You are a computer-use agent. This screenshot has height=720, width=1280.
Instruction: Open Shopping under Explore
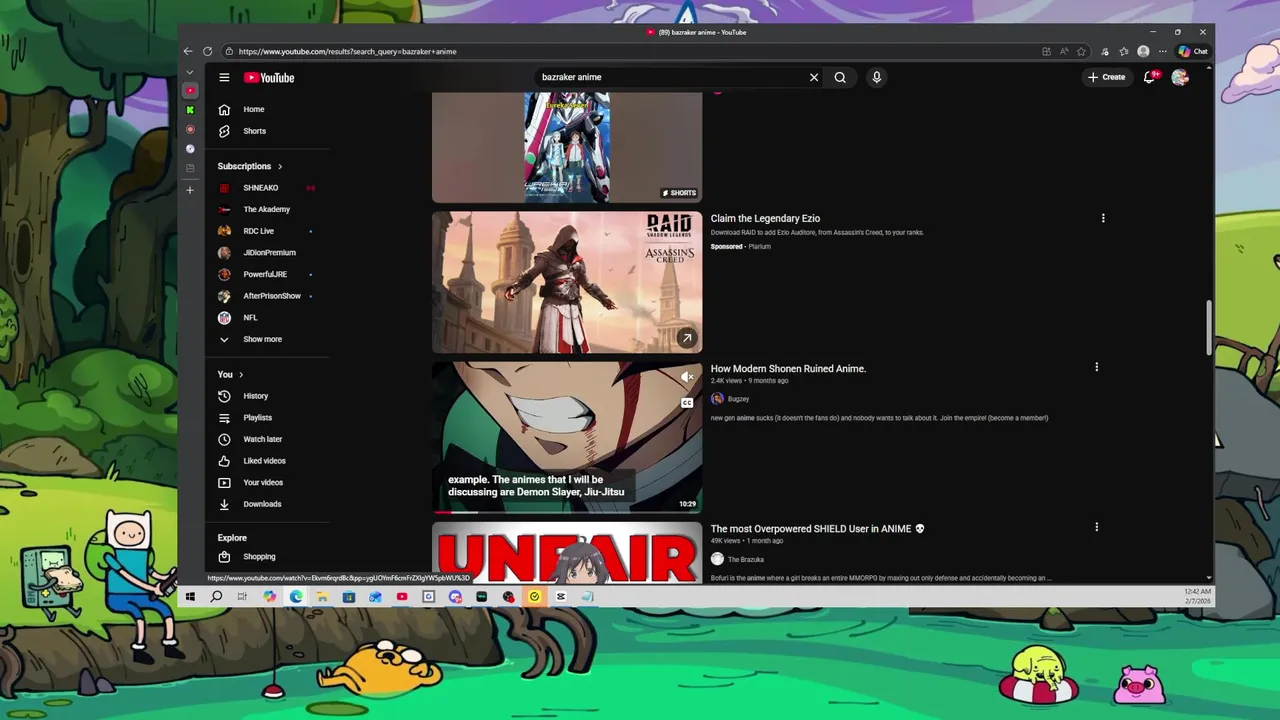[x=268, y=557]
